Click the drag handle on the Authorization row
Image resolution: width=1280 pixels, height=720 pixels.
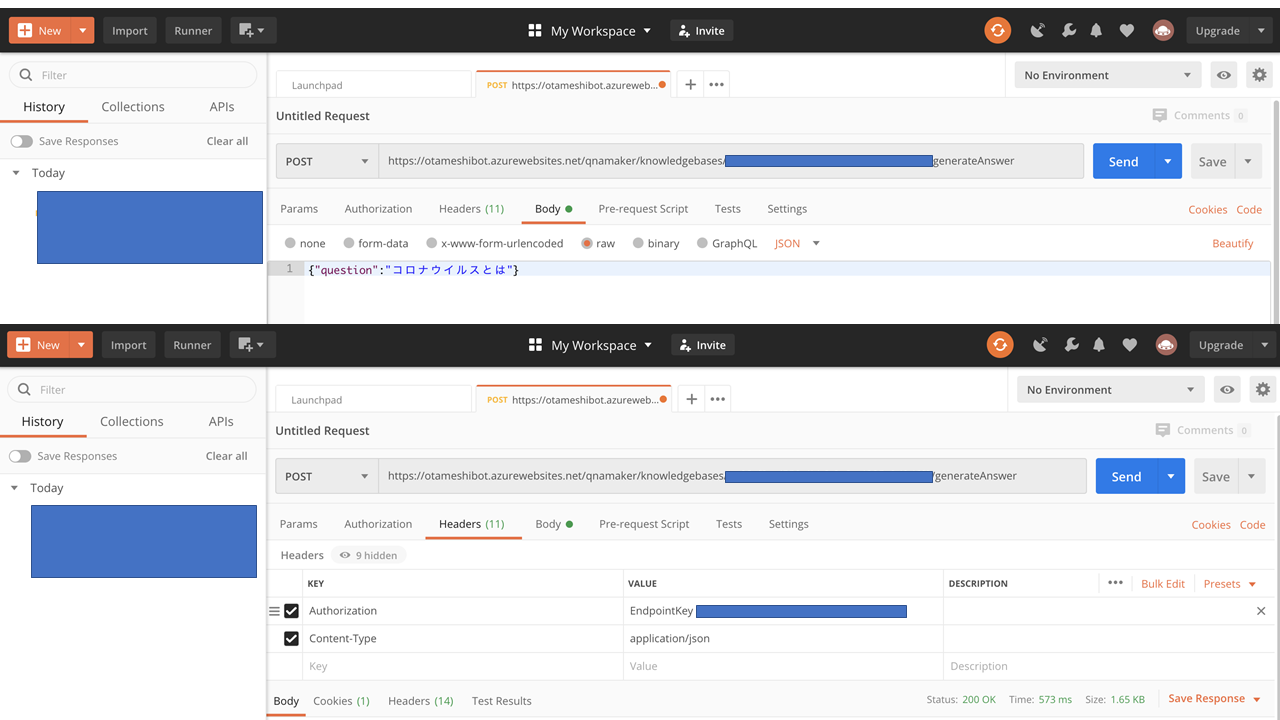coord(274,611)
